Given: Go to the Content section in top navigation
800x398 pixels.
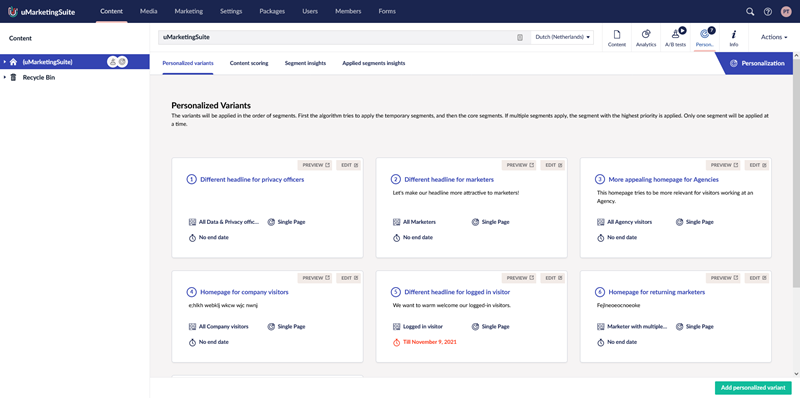Looking at the screenshot, I should [111, 11].
